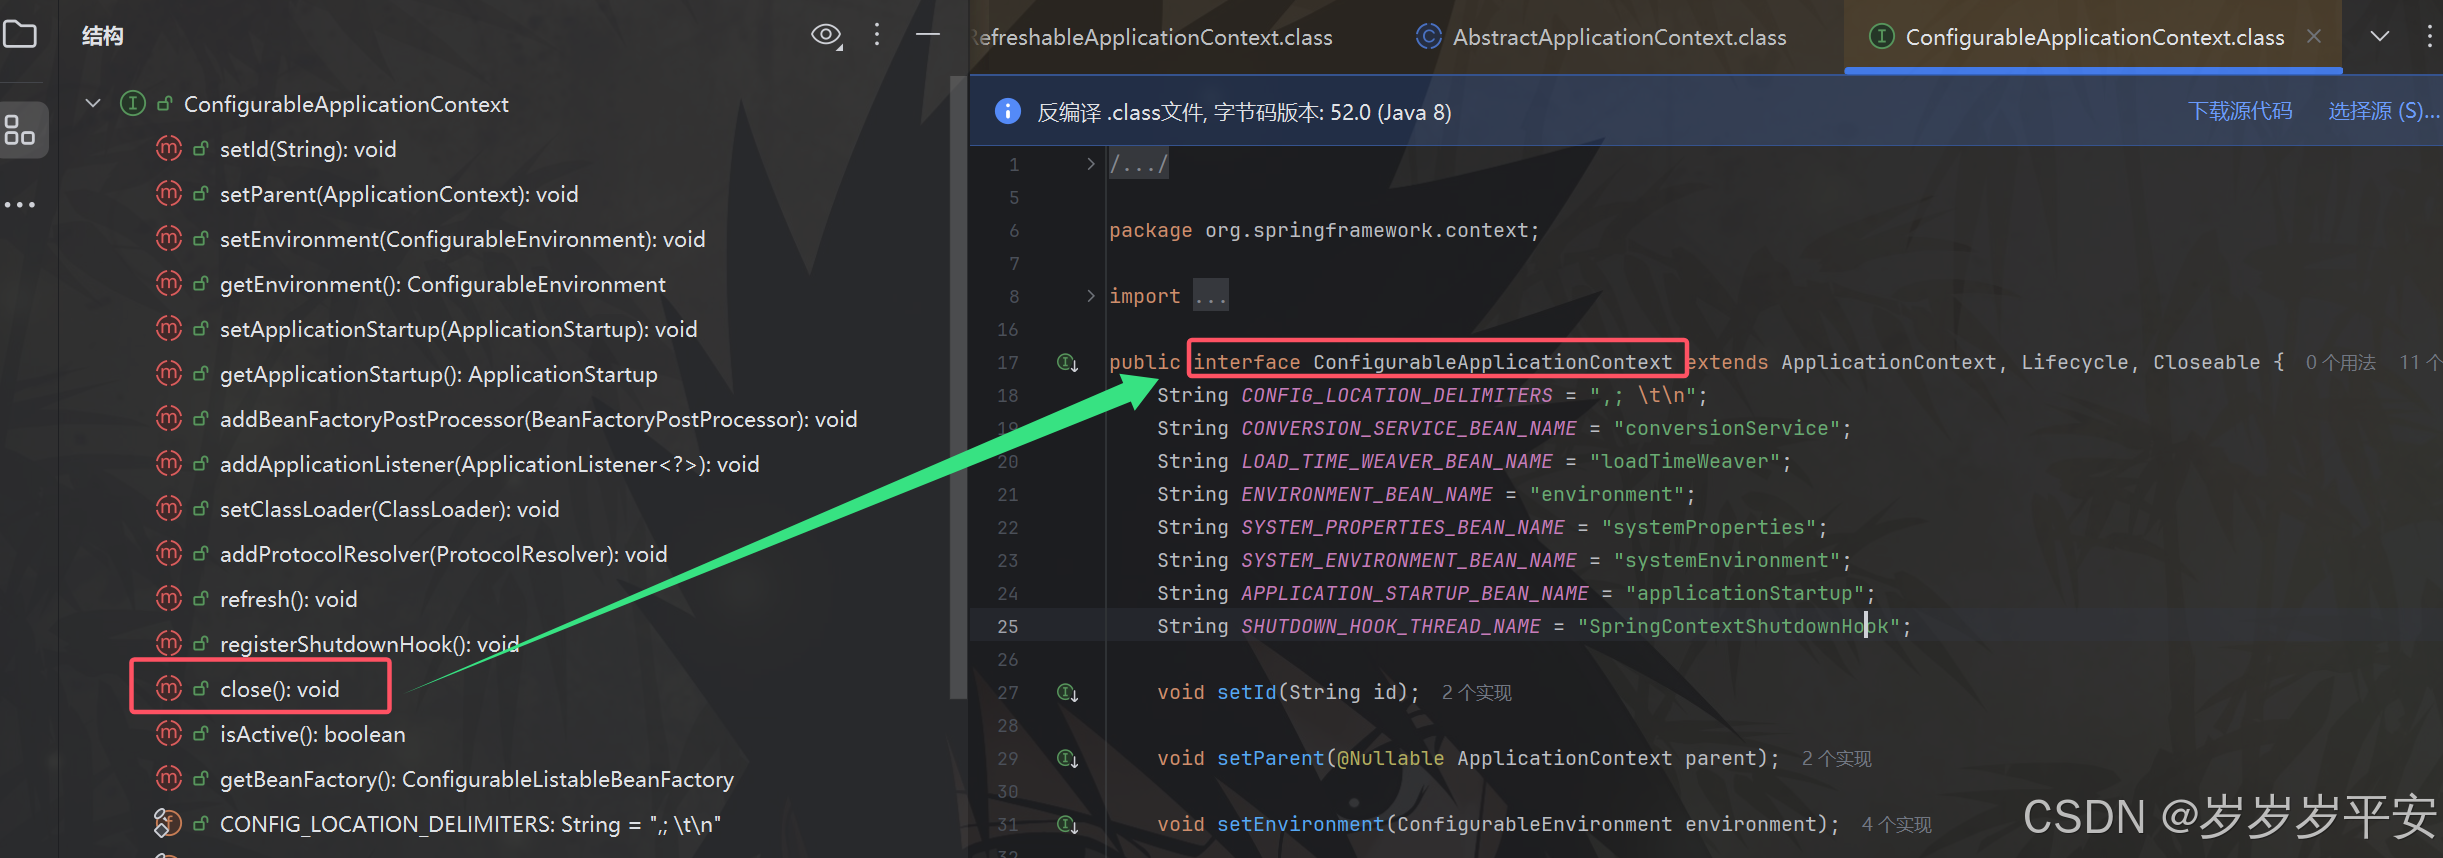Click Lifecycle in the extends clause

[x=2074, y=362]
